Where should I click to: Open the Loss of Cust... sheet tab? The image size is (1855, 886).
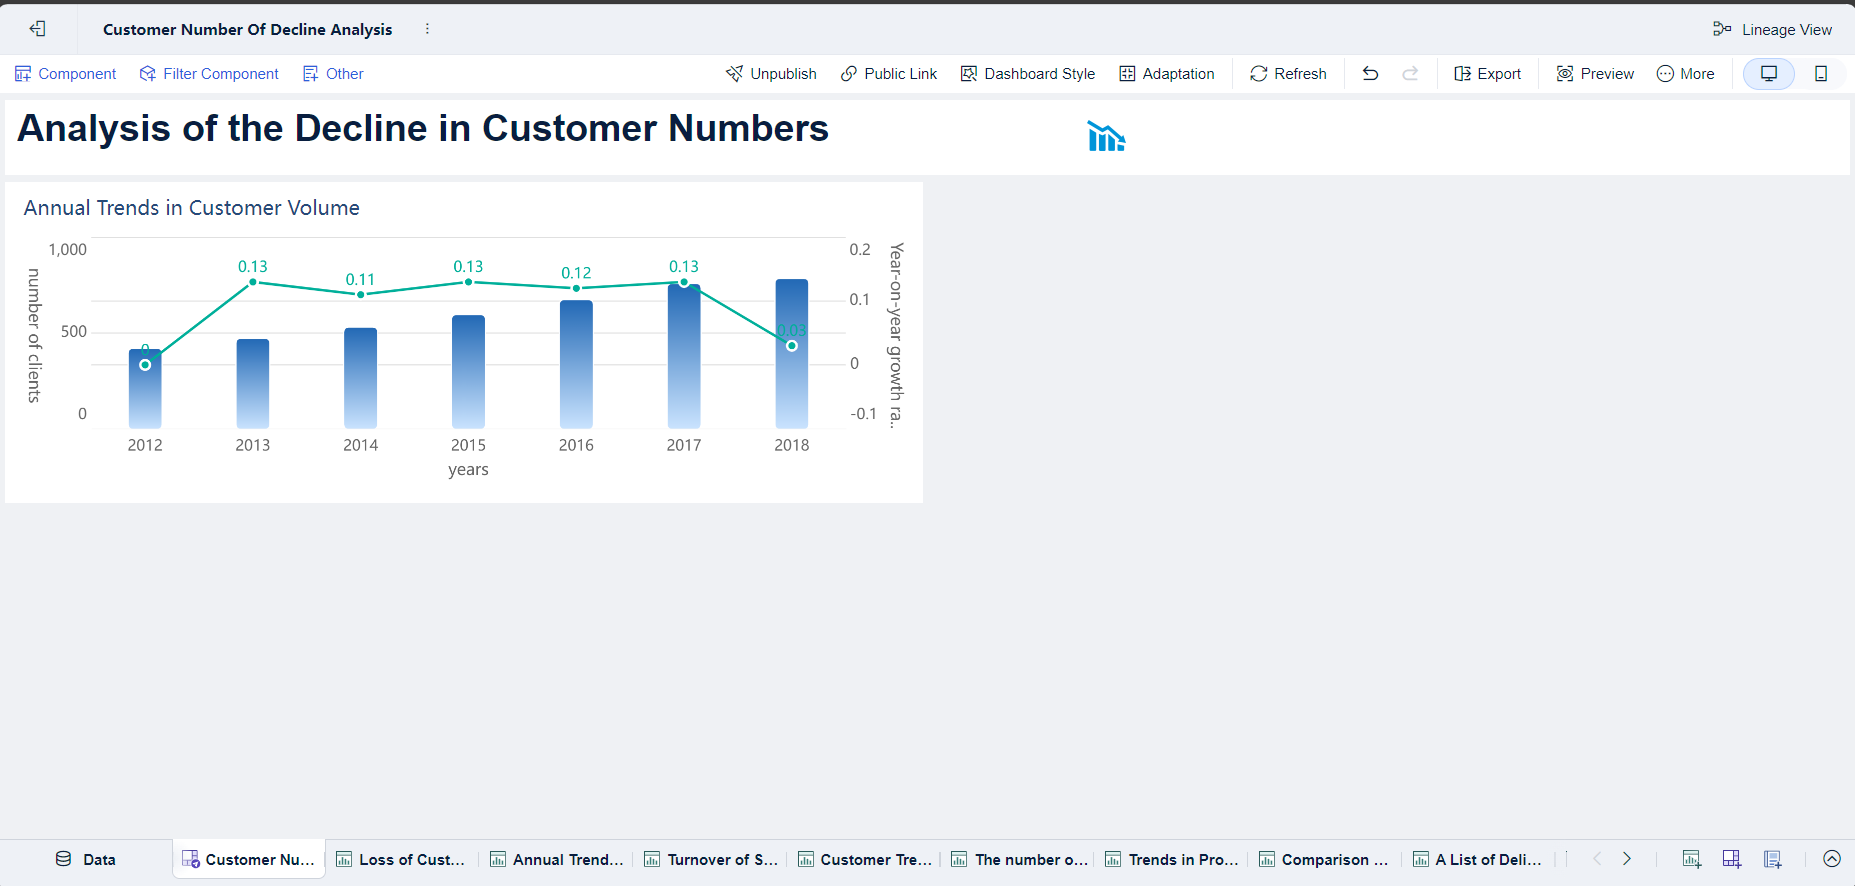click(401, 860)
